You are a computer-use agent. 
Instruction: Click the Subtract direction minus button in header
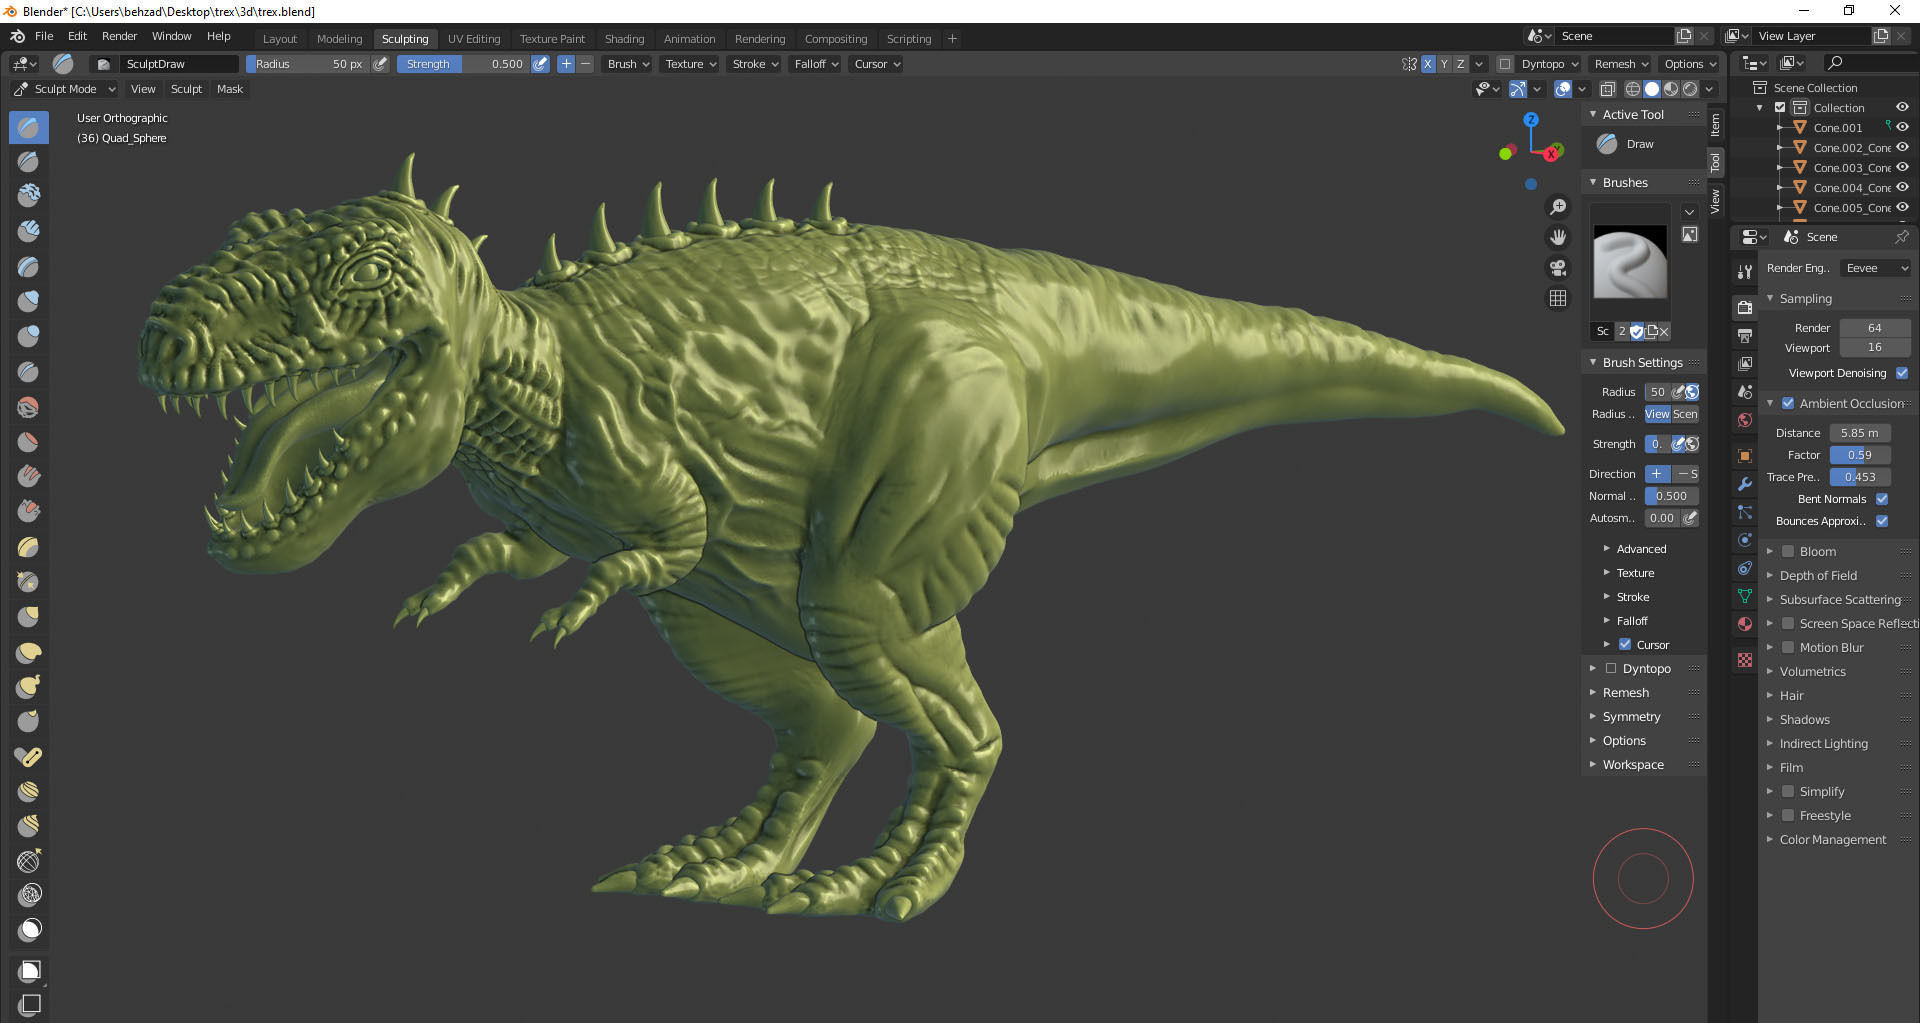[x=586, y=64]
